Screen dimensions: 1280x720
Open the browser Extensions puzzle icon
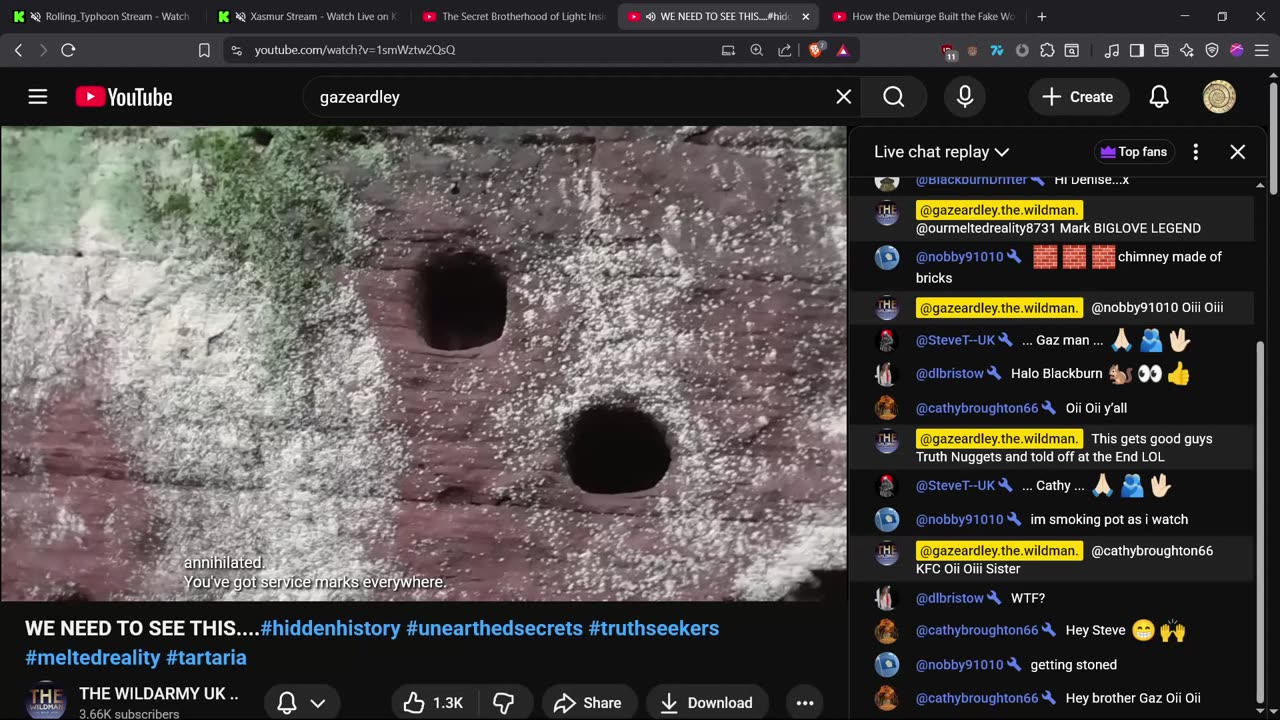click(x=1047, y=50)
